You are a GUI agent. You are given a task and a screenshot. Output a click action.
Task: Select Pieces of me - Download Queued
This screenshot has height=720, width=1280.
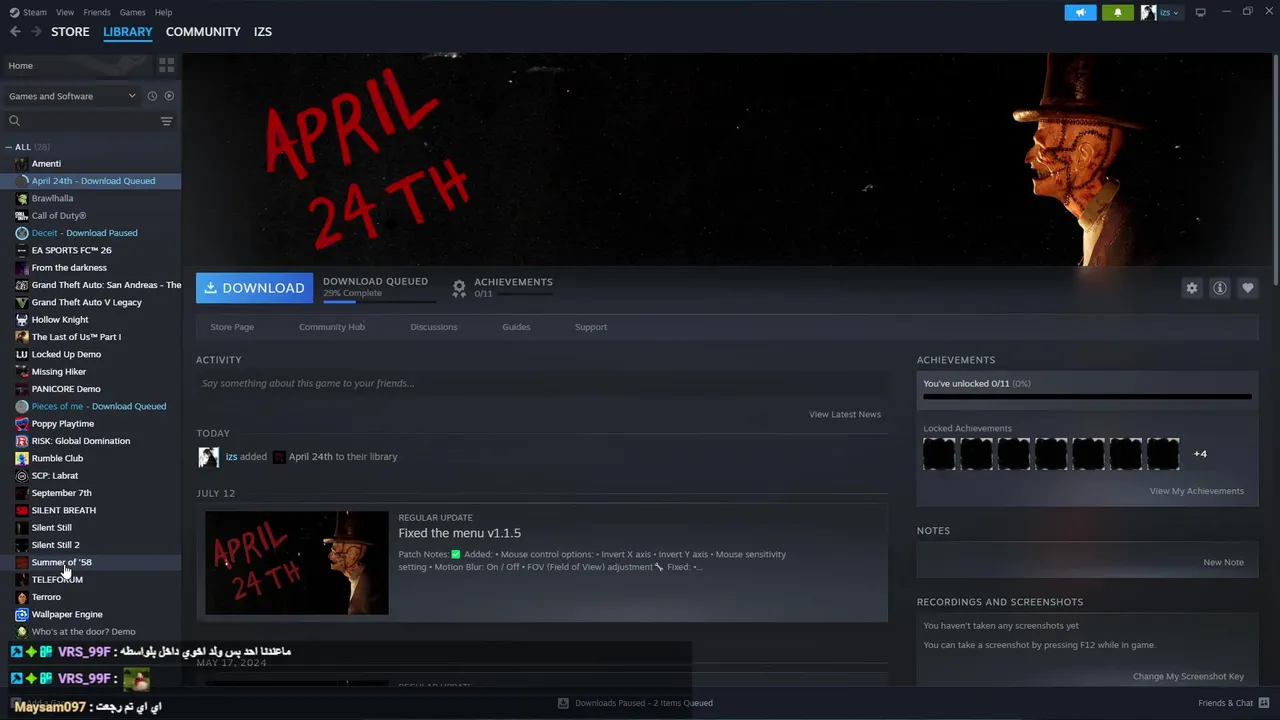99,407
